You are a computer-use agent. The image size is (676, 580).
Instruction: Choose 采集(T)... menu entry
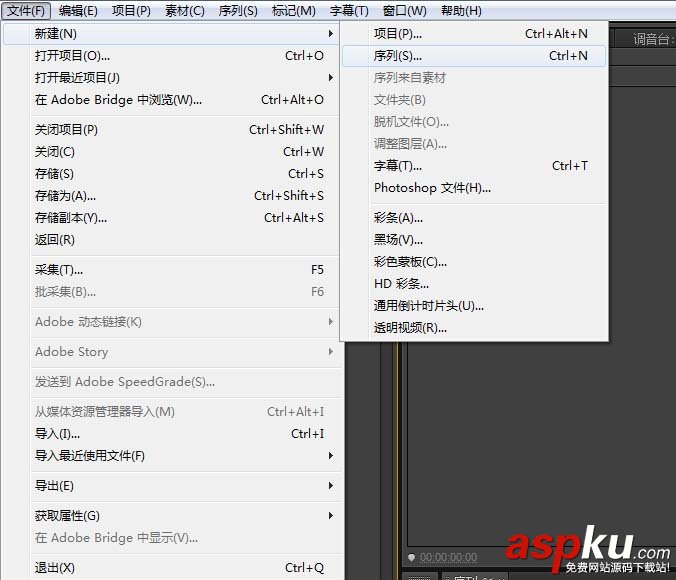click(x=172, y=270)
